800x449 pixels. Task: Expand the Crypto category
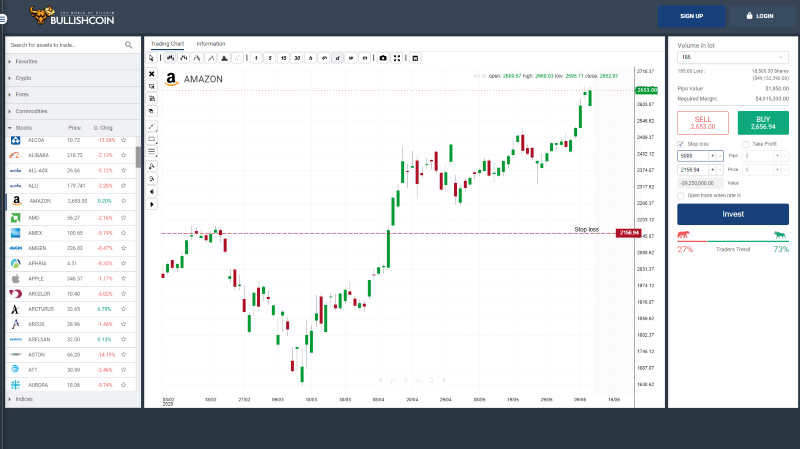click(73, 78)
